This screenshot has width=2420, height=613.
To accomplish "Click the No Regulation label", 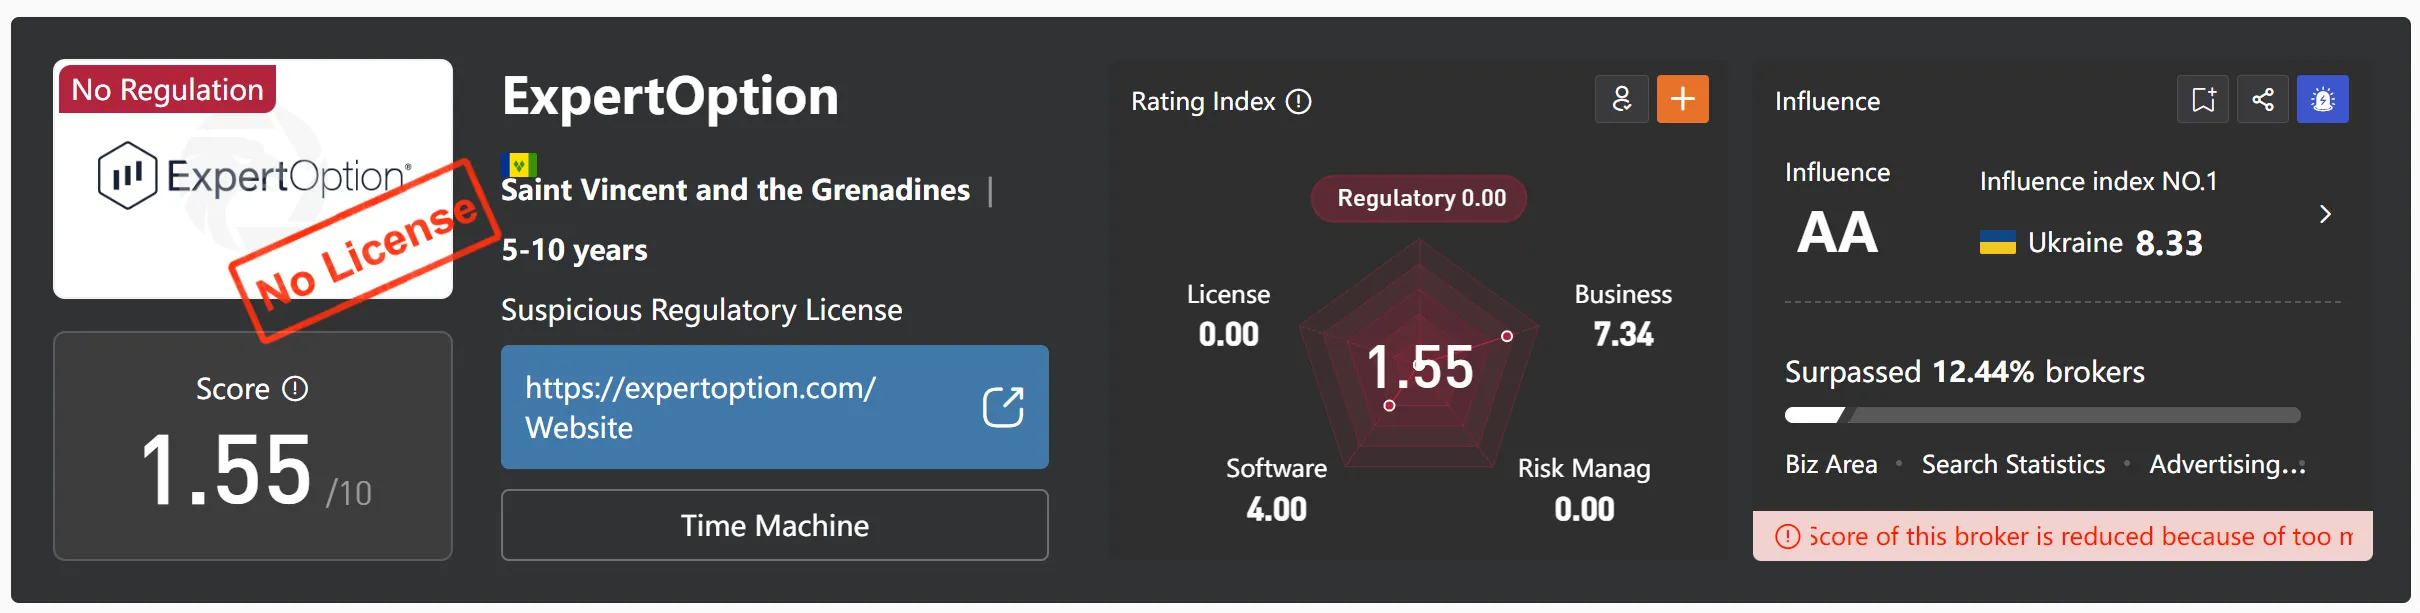I will coord(167,89).
